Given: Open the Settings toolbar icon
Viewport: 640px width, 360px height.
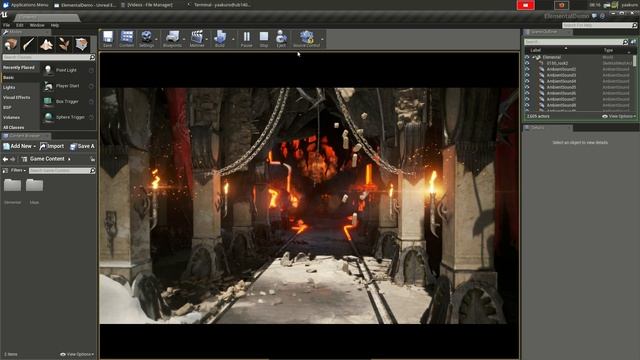Looking at the screenshot, I should (147, 37).
